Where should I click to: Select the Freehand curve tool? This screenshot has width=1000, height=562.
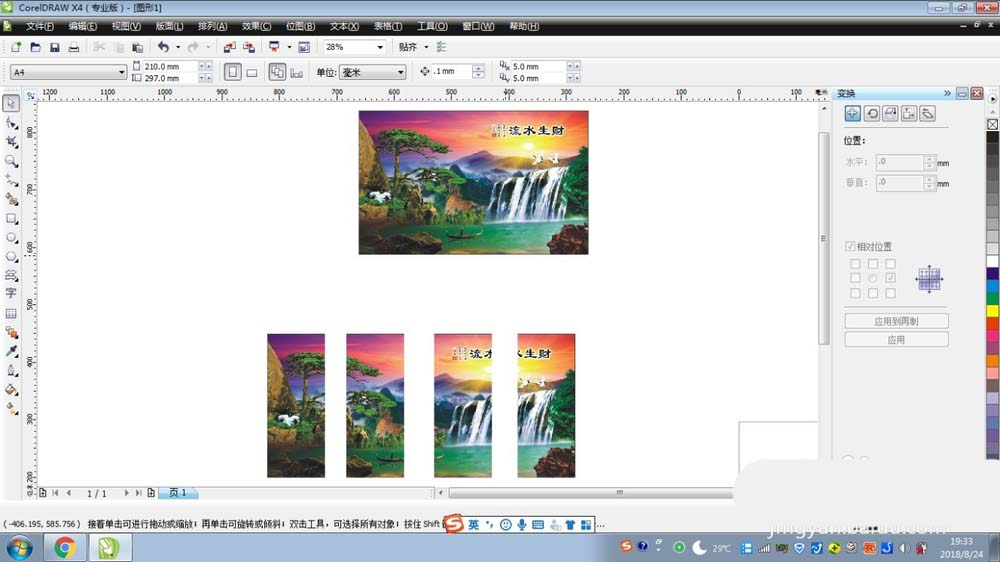click(x=11, y=181)
